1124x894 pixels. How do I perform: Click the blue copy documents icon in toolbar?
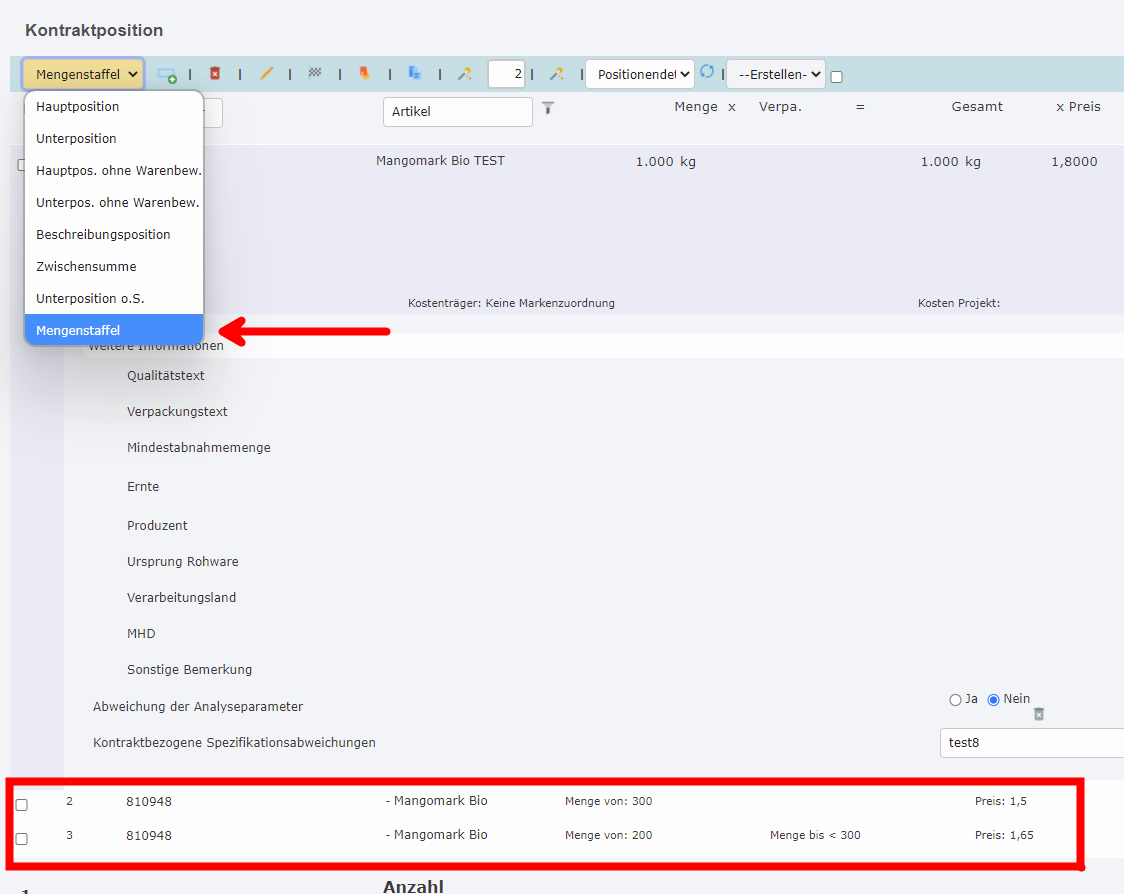[414, 74]
